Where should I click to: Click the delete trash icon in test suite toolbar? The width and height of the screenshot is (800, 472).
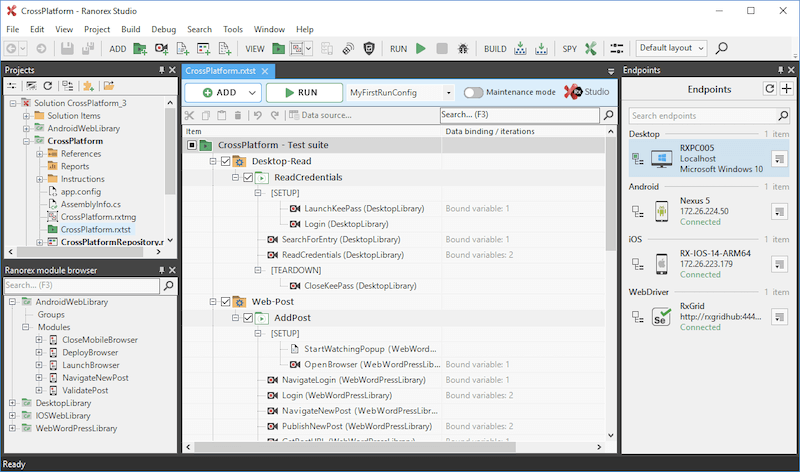[237, 115]
